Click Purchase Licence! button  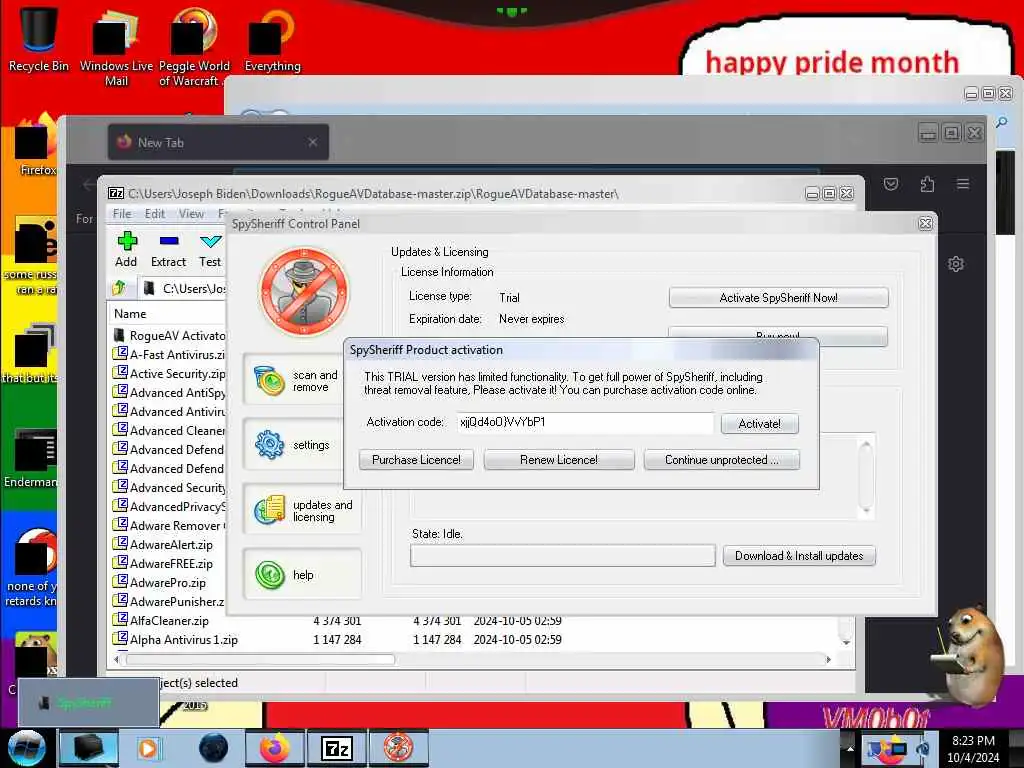coord(416,460)
